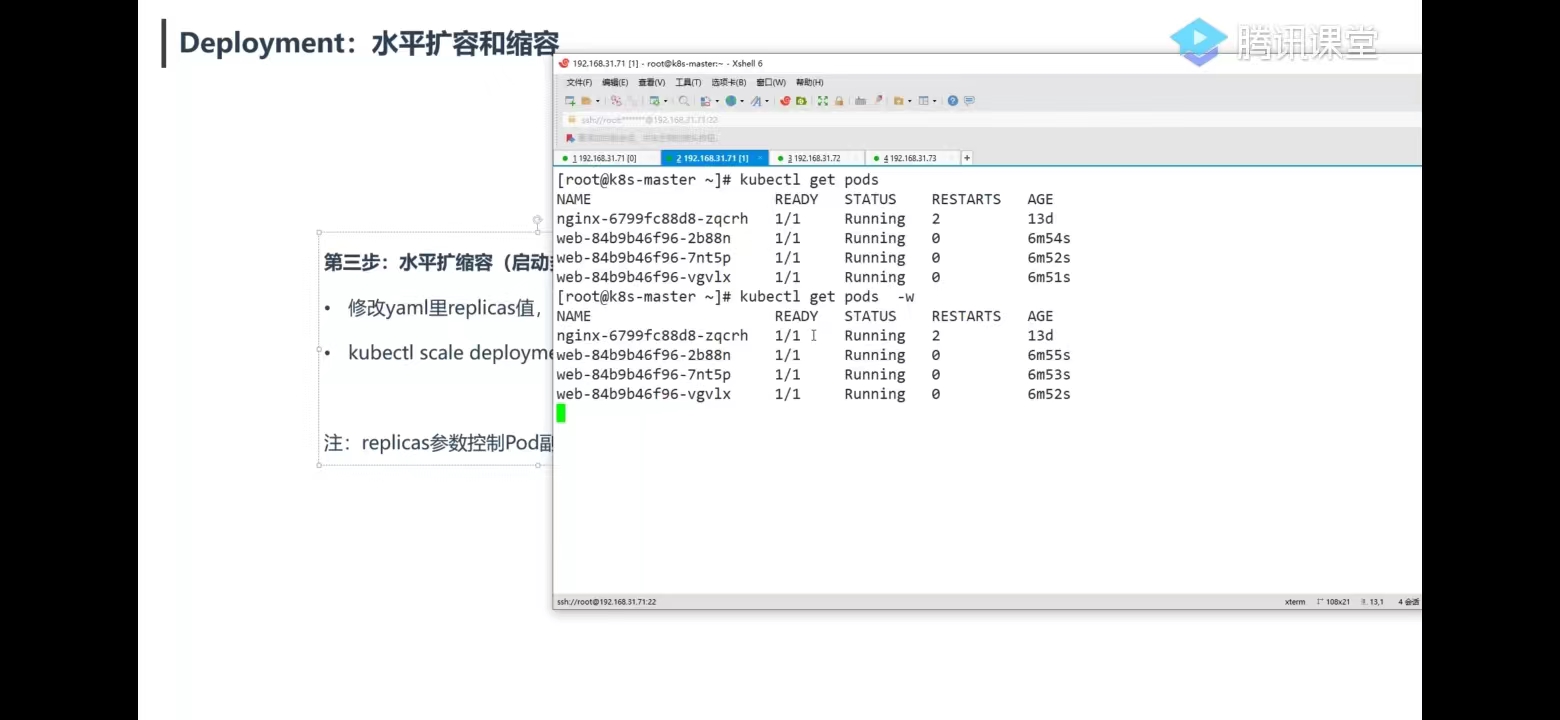The height and width of the screenshot is (720, 1560).
Task: Click the New Session icon in Xshell toolbar
Action: click(x=570, y=101)
